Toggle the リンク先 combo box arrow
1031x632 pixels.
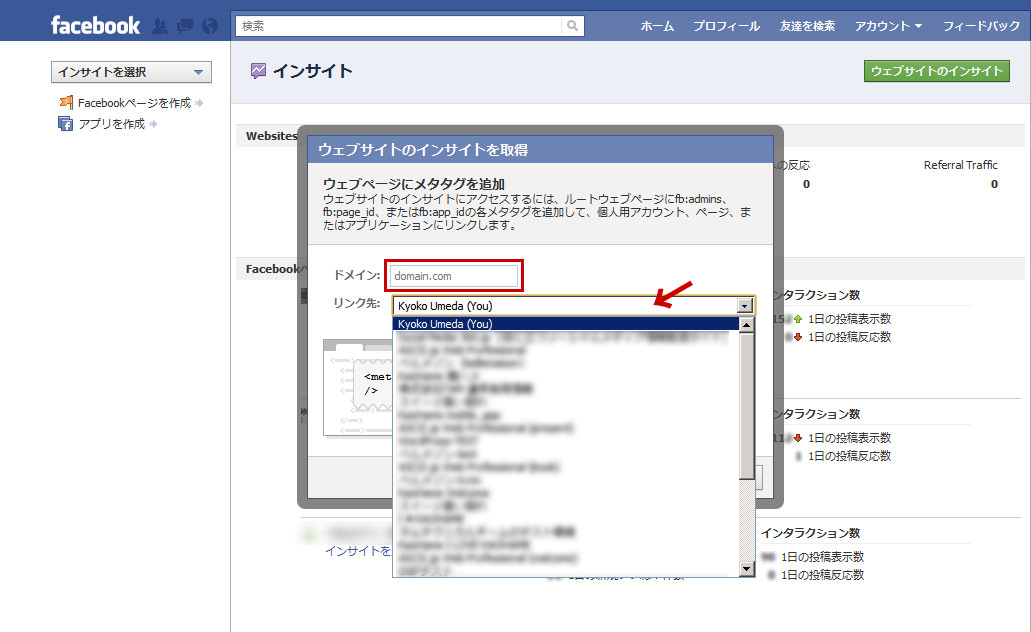pos(744,306)
